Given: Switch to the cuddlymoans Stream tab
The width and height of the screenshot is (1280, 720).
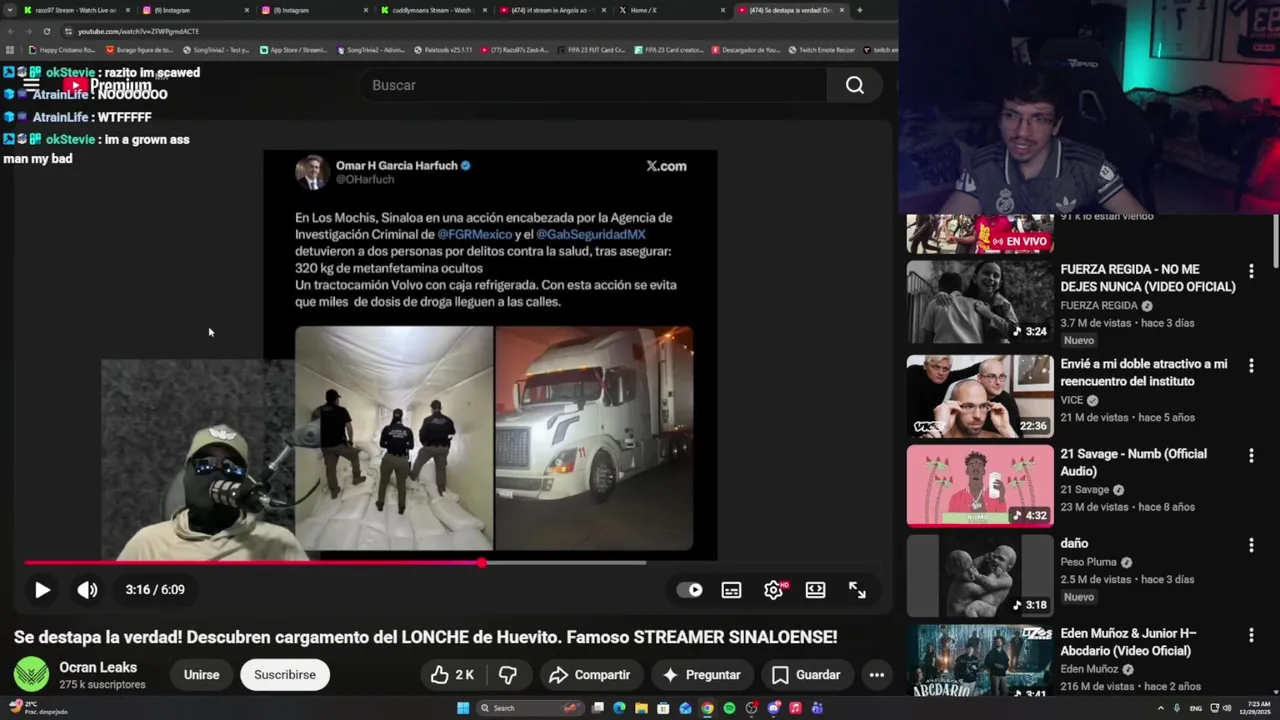Looking at the screenshot, I should 432,10.
